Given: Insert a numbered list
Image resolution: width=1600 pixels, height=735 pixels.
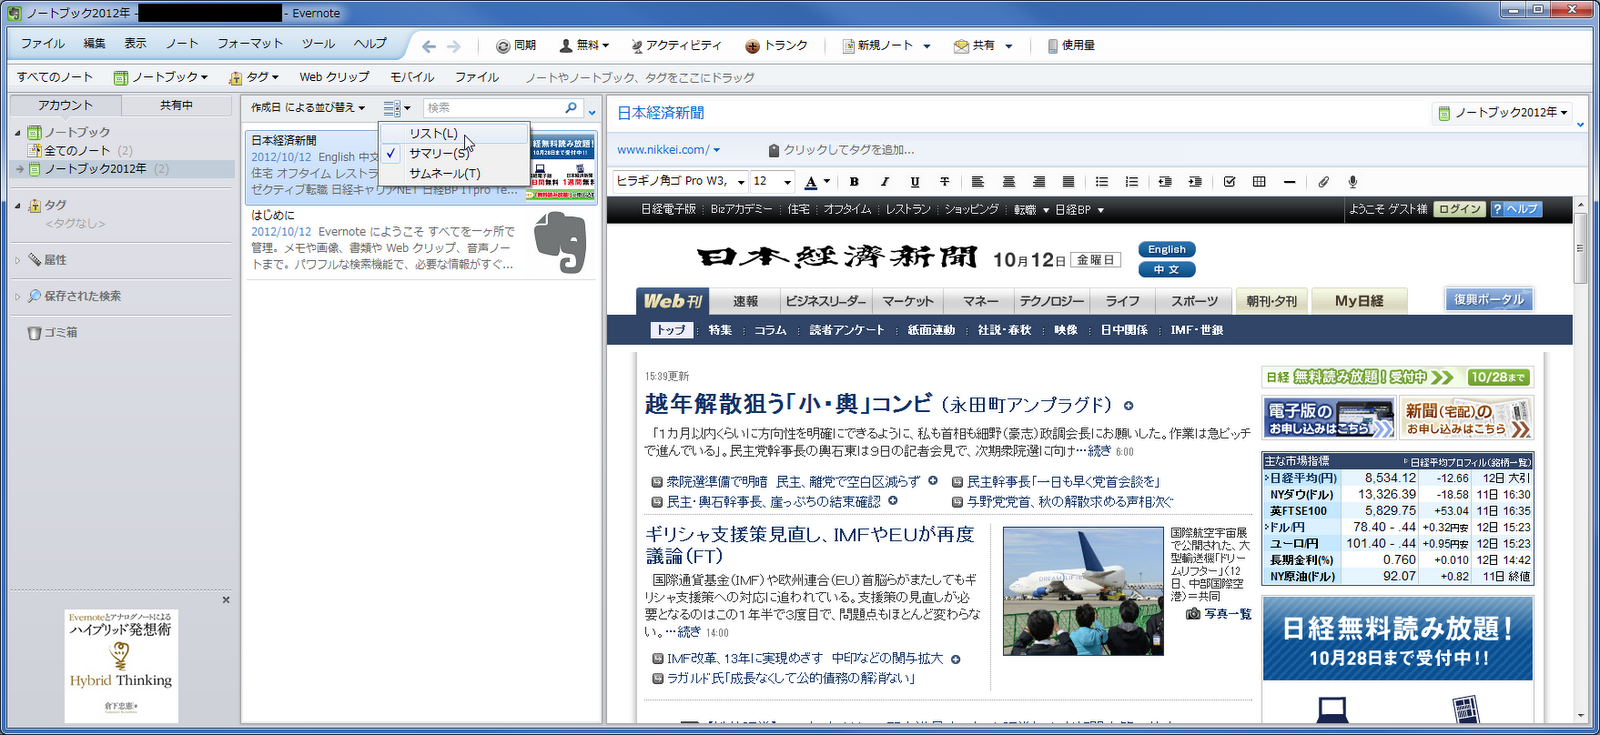Looking at the screenshot, I should pos(1131,182).
